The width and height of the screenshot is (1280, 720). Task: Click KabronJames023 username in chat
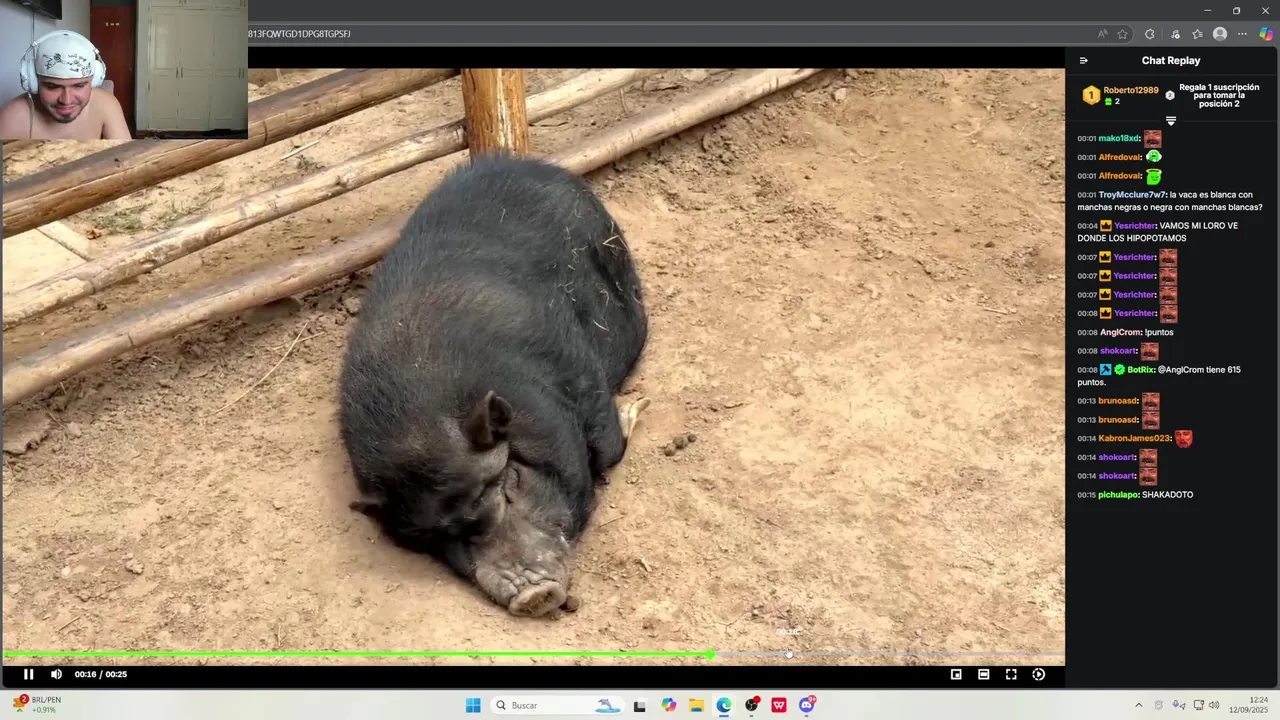(x=1135, y=438)
